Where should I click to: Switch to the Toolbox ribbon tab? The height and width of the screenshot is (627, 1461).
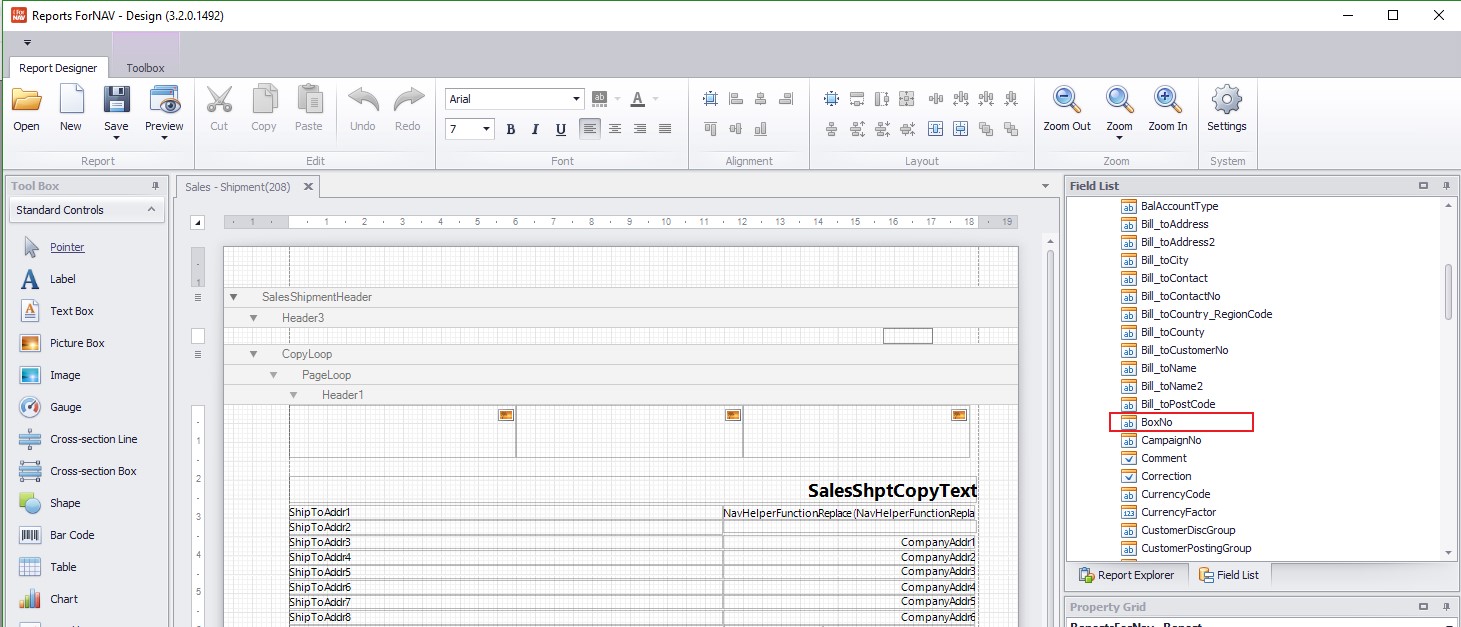[145, 68]
